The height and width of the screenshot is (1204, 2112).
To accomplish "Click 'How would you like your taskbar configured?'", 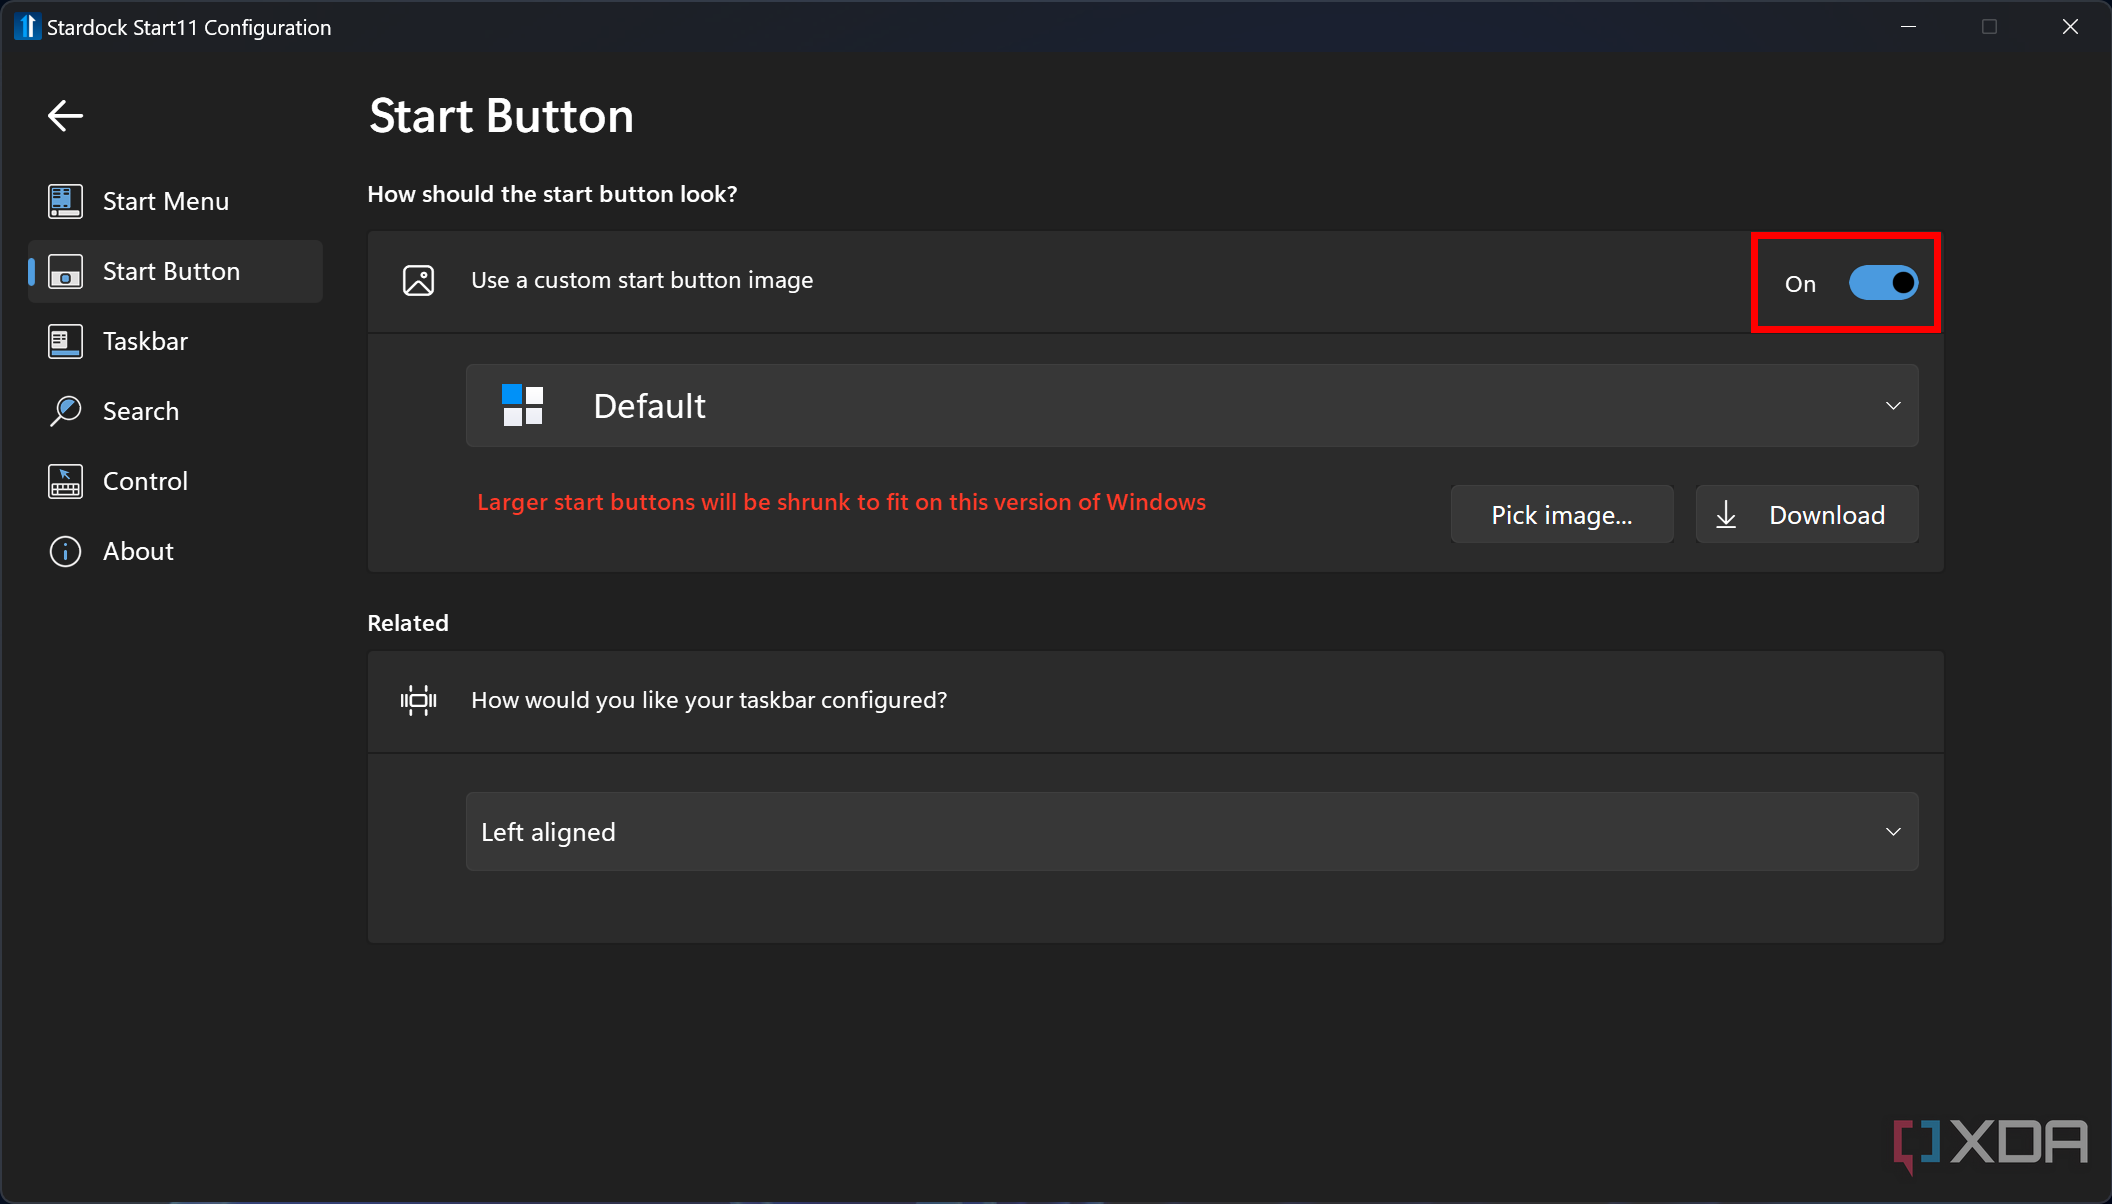I will pyautogui.click(x=709, y=700).
